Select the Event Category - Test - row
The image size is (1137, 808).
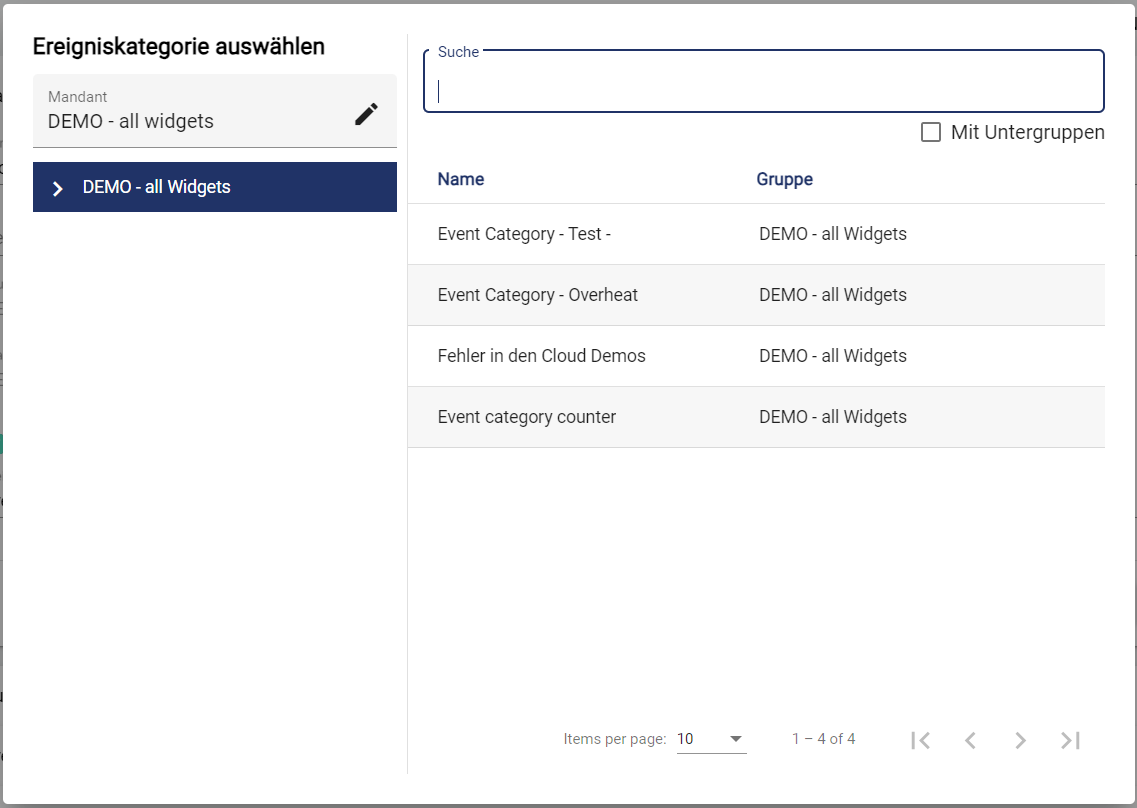(x=524, y=234)
